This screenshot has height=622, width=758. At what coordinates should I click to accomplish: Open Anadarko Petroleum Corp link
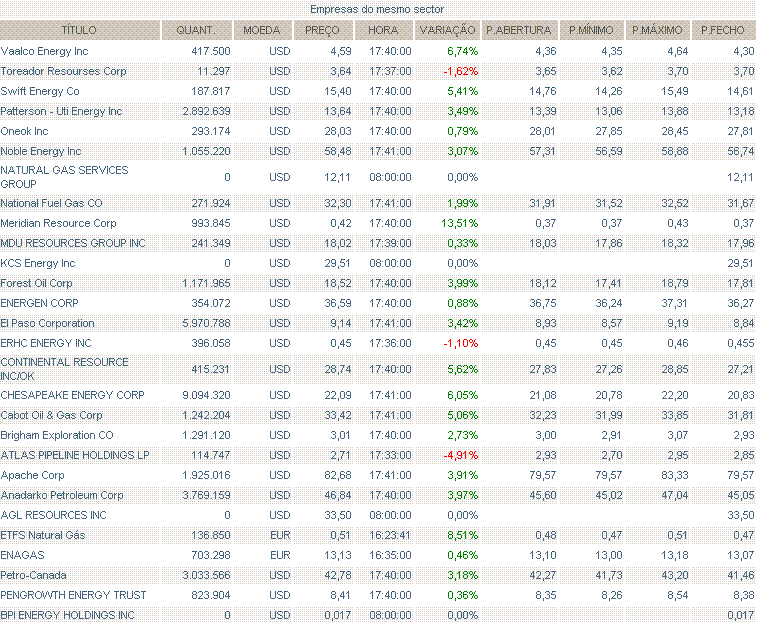point(62,495)
